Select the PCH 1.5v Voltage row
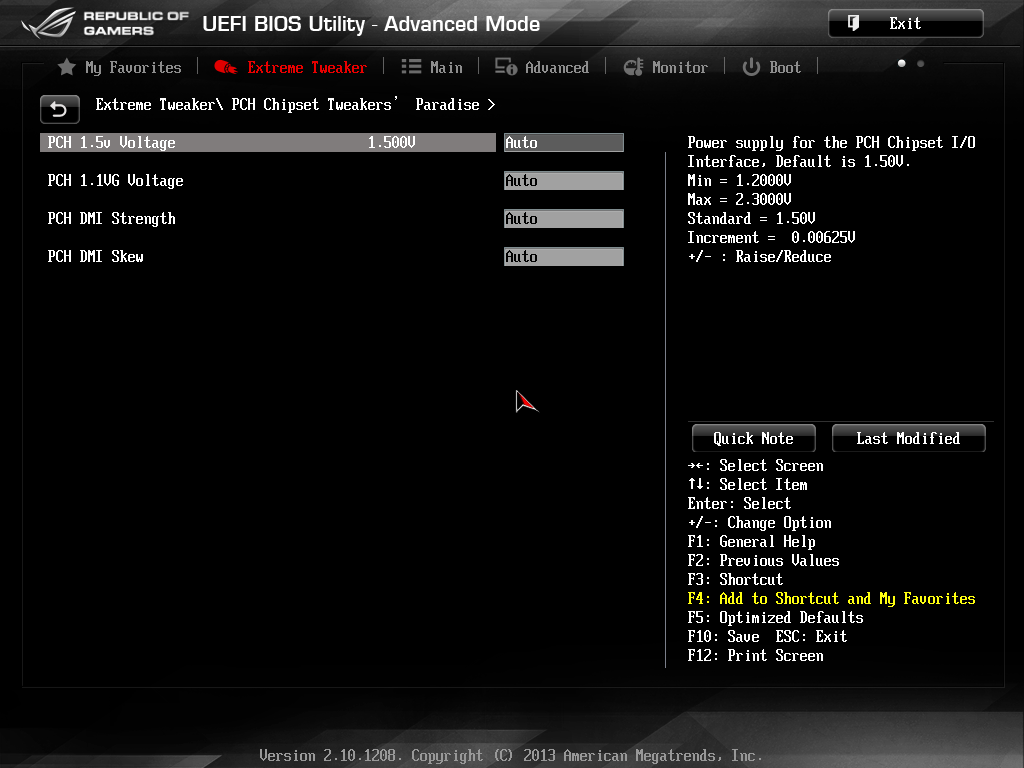Viewport: 1024px width, 768px height. 268,142
